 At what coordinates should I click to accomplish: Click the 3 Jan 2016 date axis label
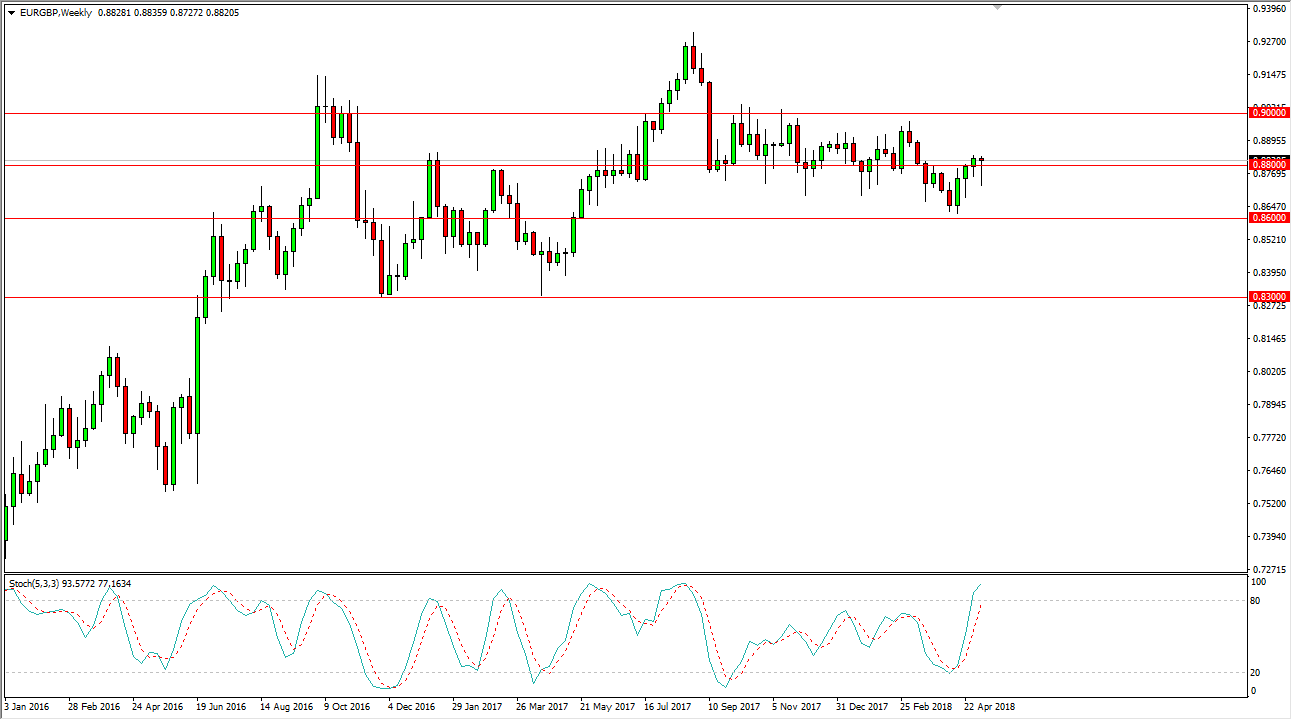(27, 704)
